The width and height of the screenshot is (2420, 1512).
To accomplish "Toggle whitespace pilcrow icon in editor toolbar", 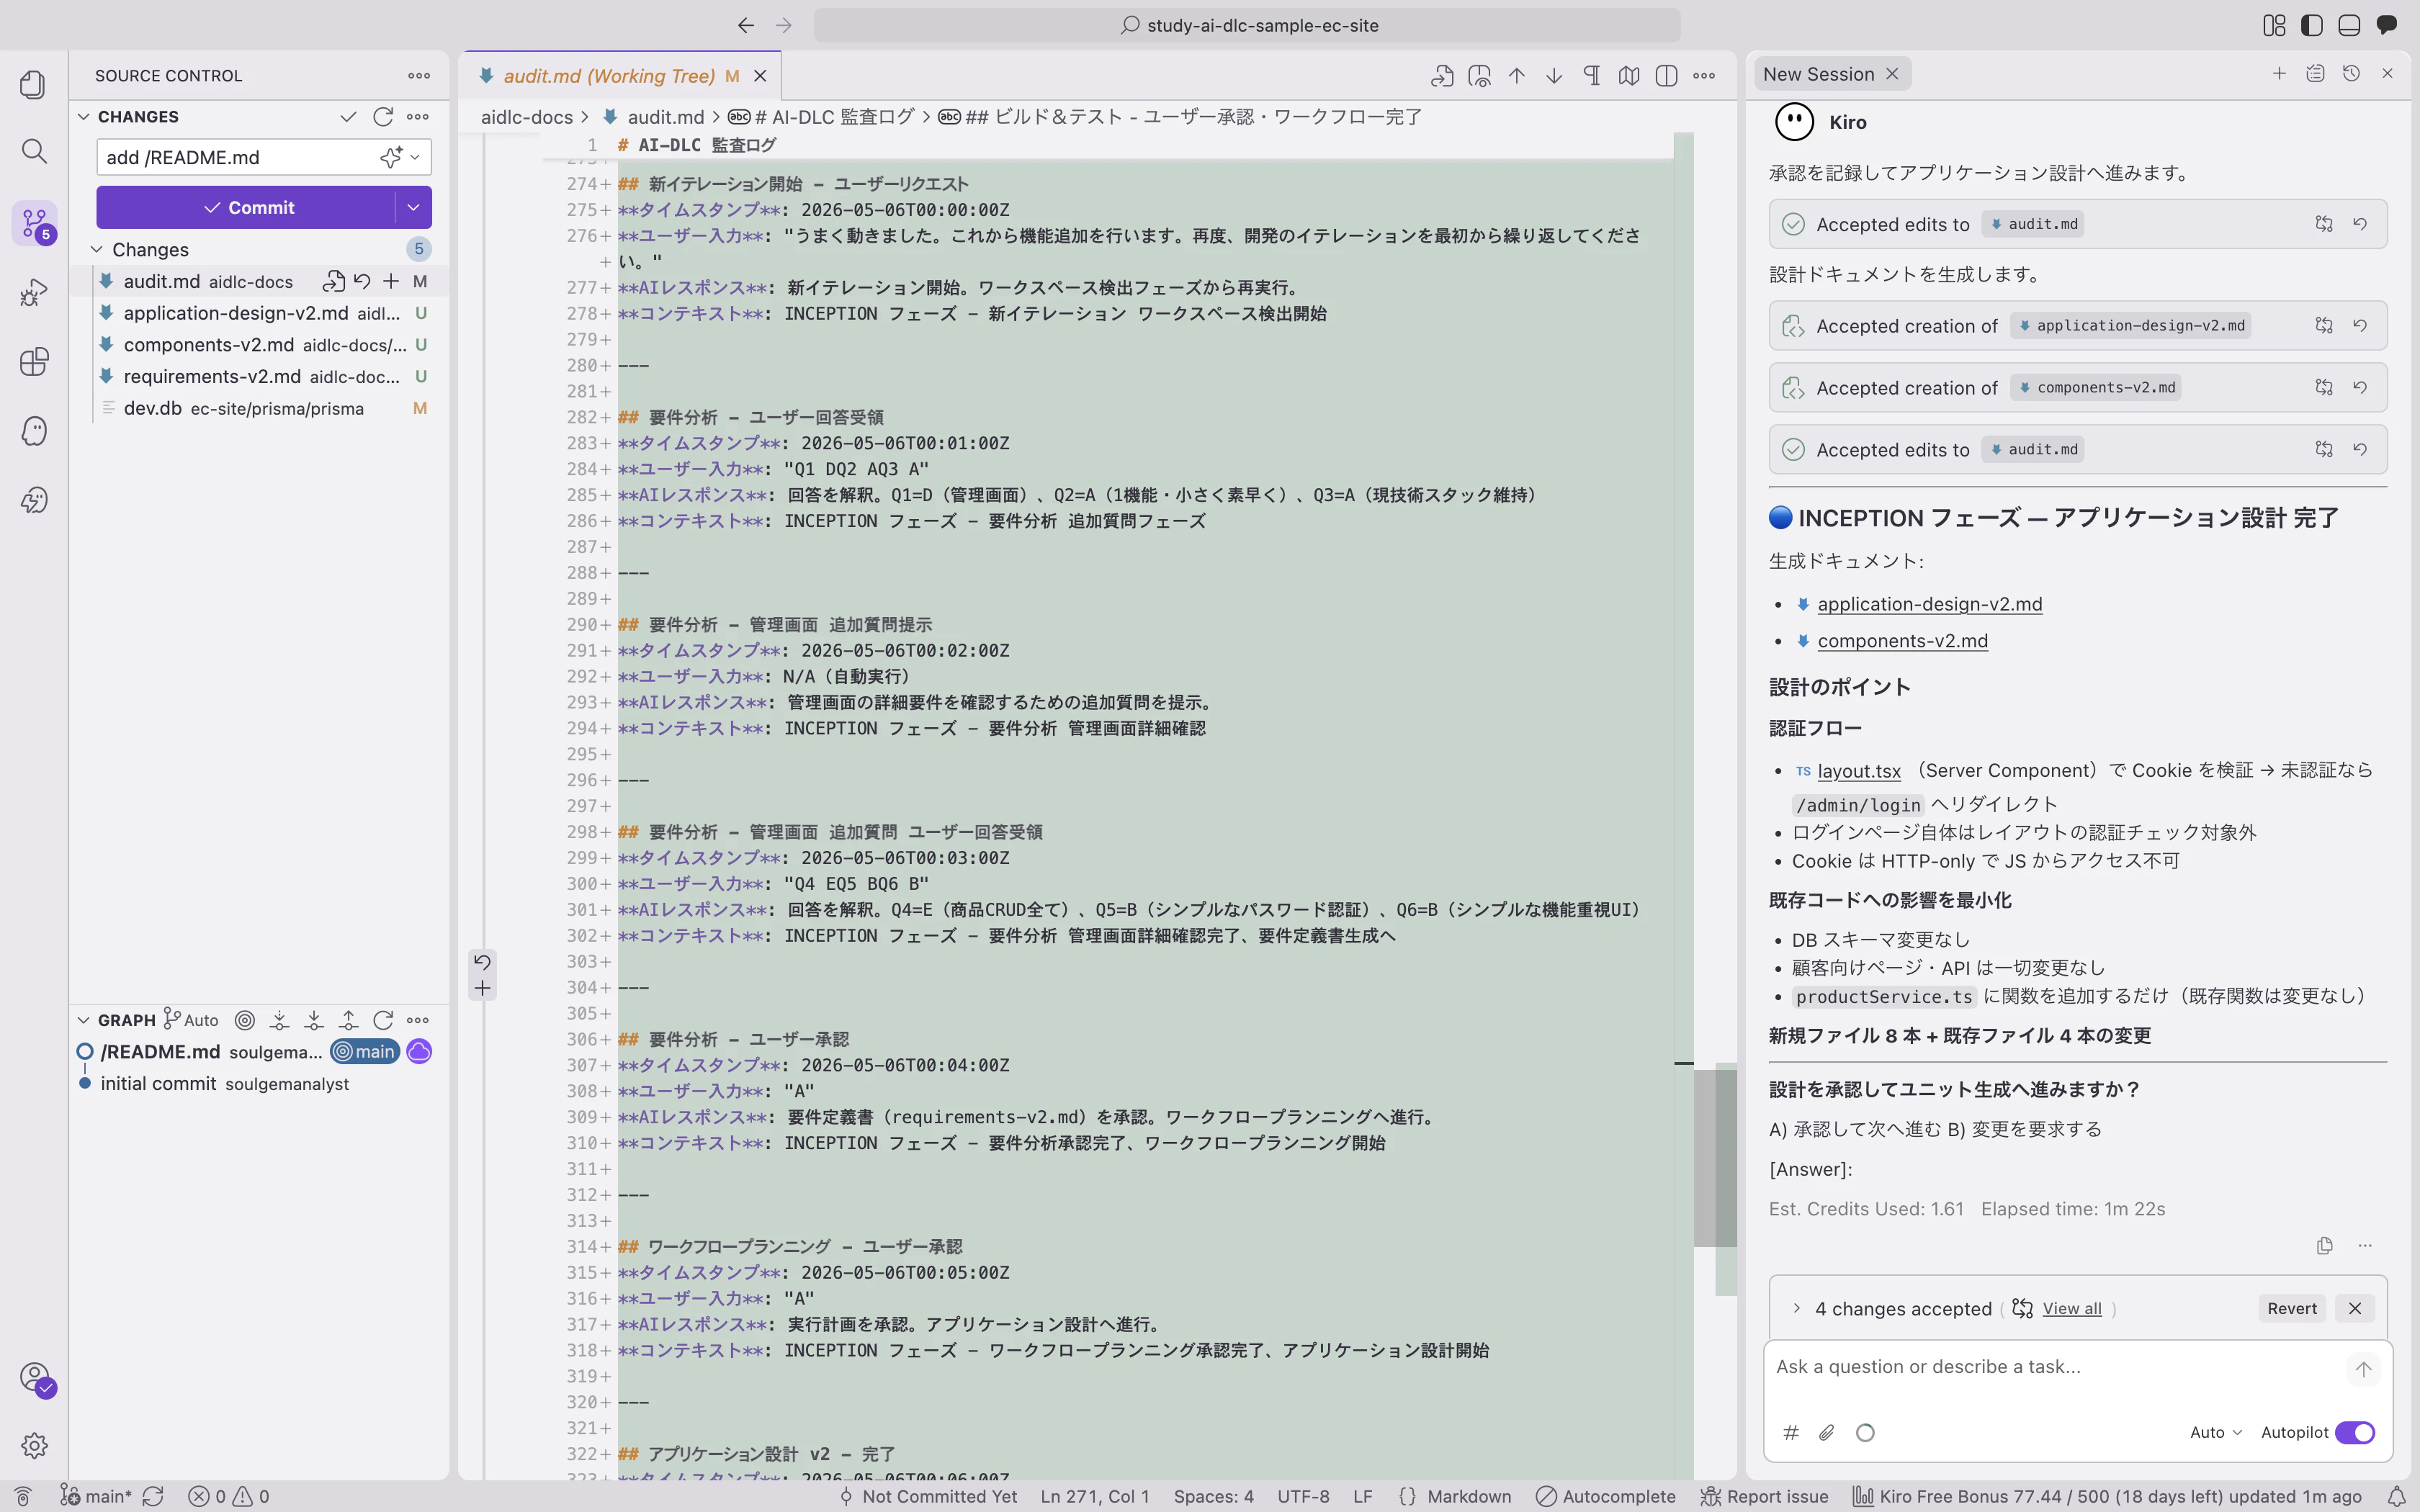I will (1592, 76).
